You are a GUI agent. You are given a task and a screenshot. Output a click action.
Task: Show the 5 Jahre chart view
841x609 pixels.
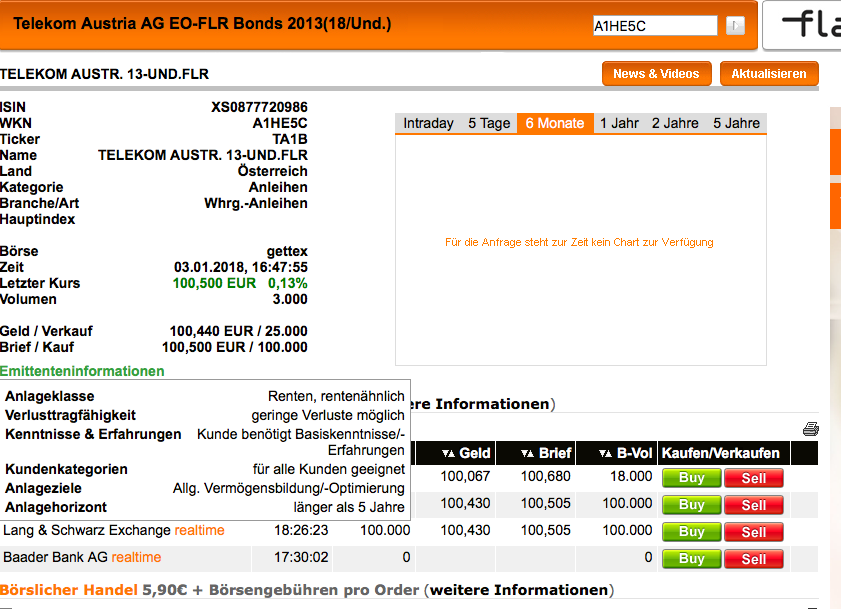tap(736, 123)
